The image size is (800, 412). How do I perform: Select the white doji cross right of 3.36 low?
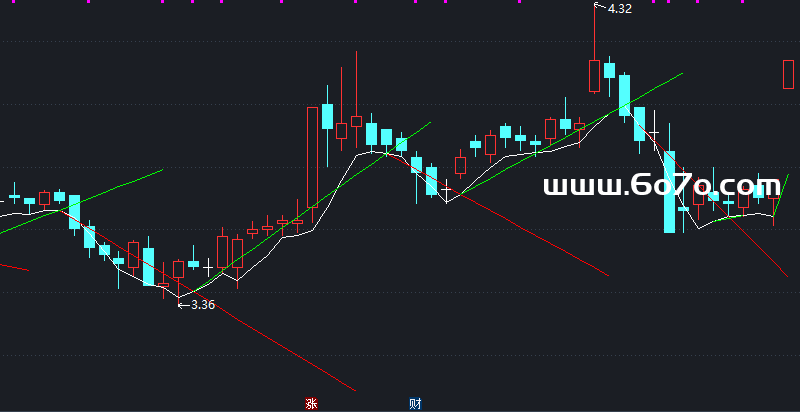[208, 268]
